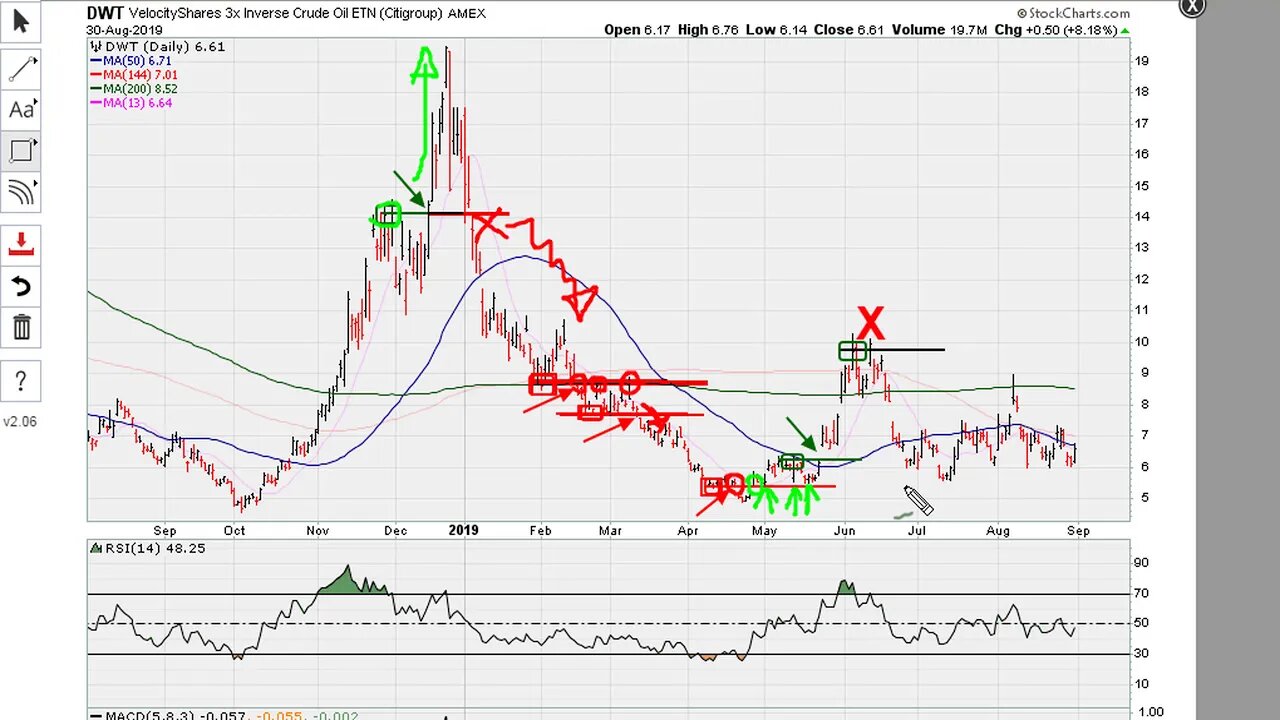Close the ChartNotes annotation window
This screenshot has width=1280, height=720.
tap(1192, 7)
